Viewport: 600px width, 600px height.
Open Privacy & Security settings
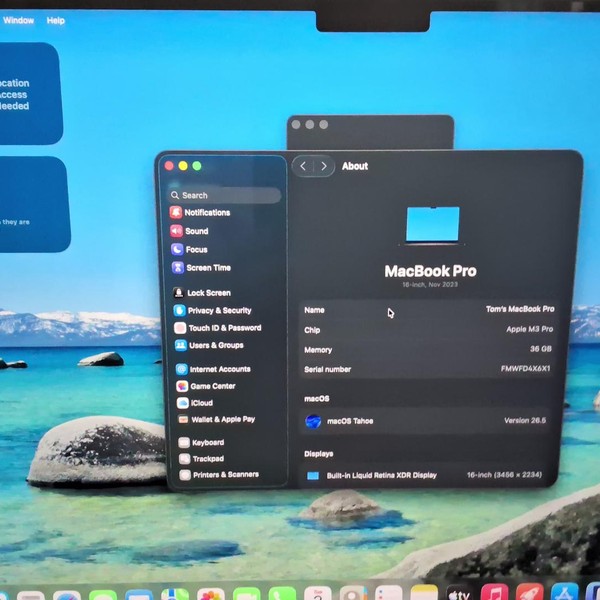212,310
